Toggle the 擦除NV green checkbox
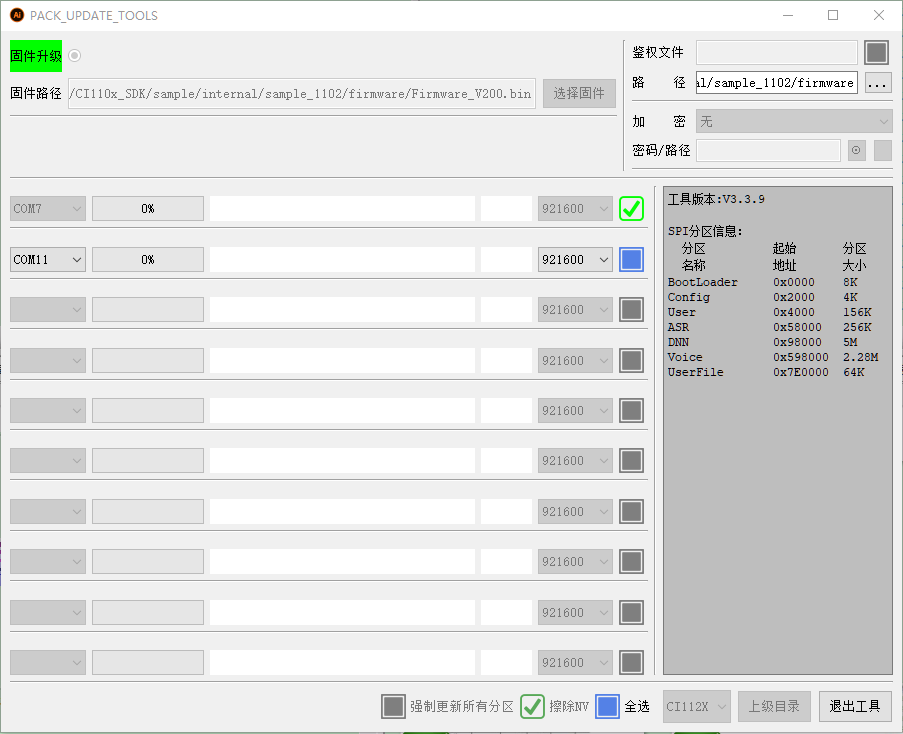 [532, 706]
